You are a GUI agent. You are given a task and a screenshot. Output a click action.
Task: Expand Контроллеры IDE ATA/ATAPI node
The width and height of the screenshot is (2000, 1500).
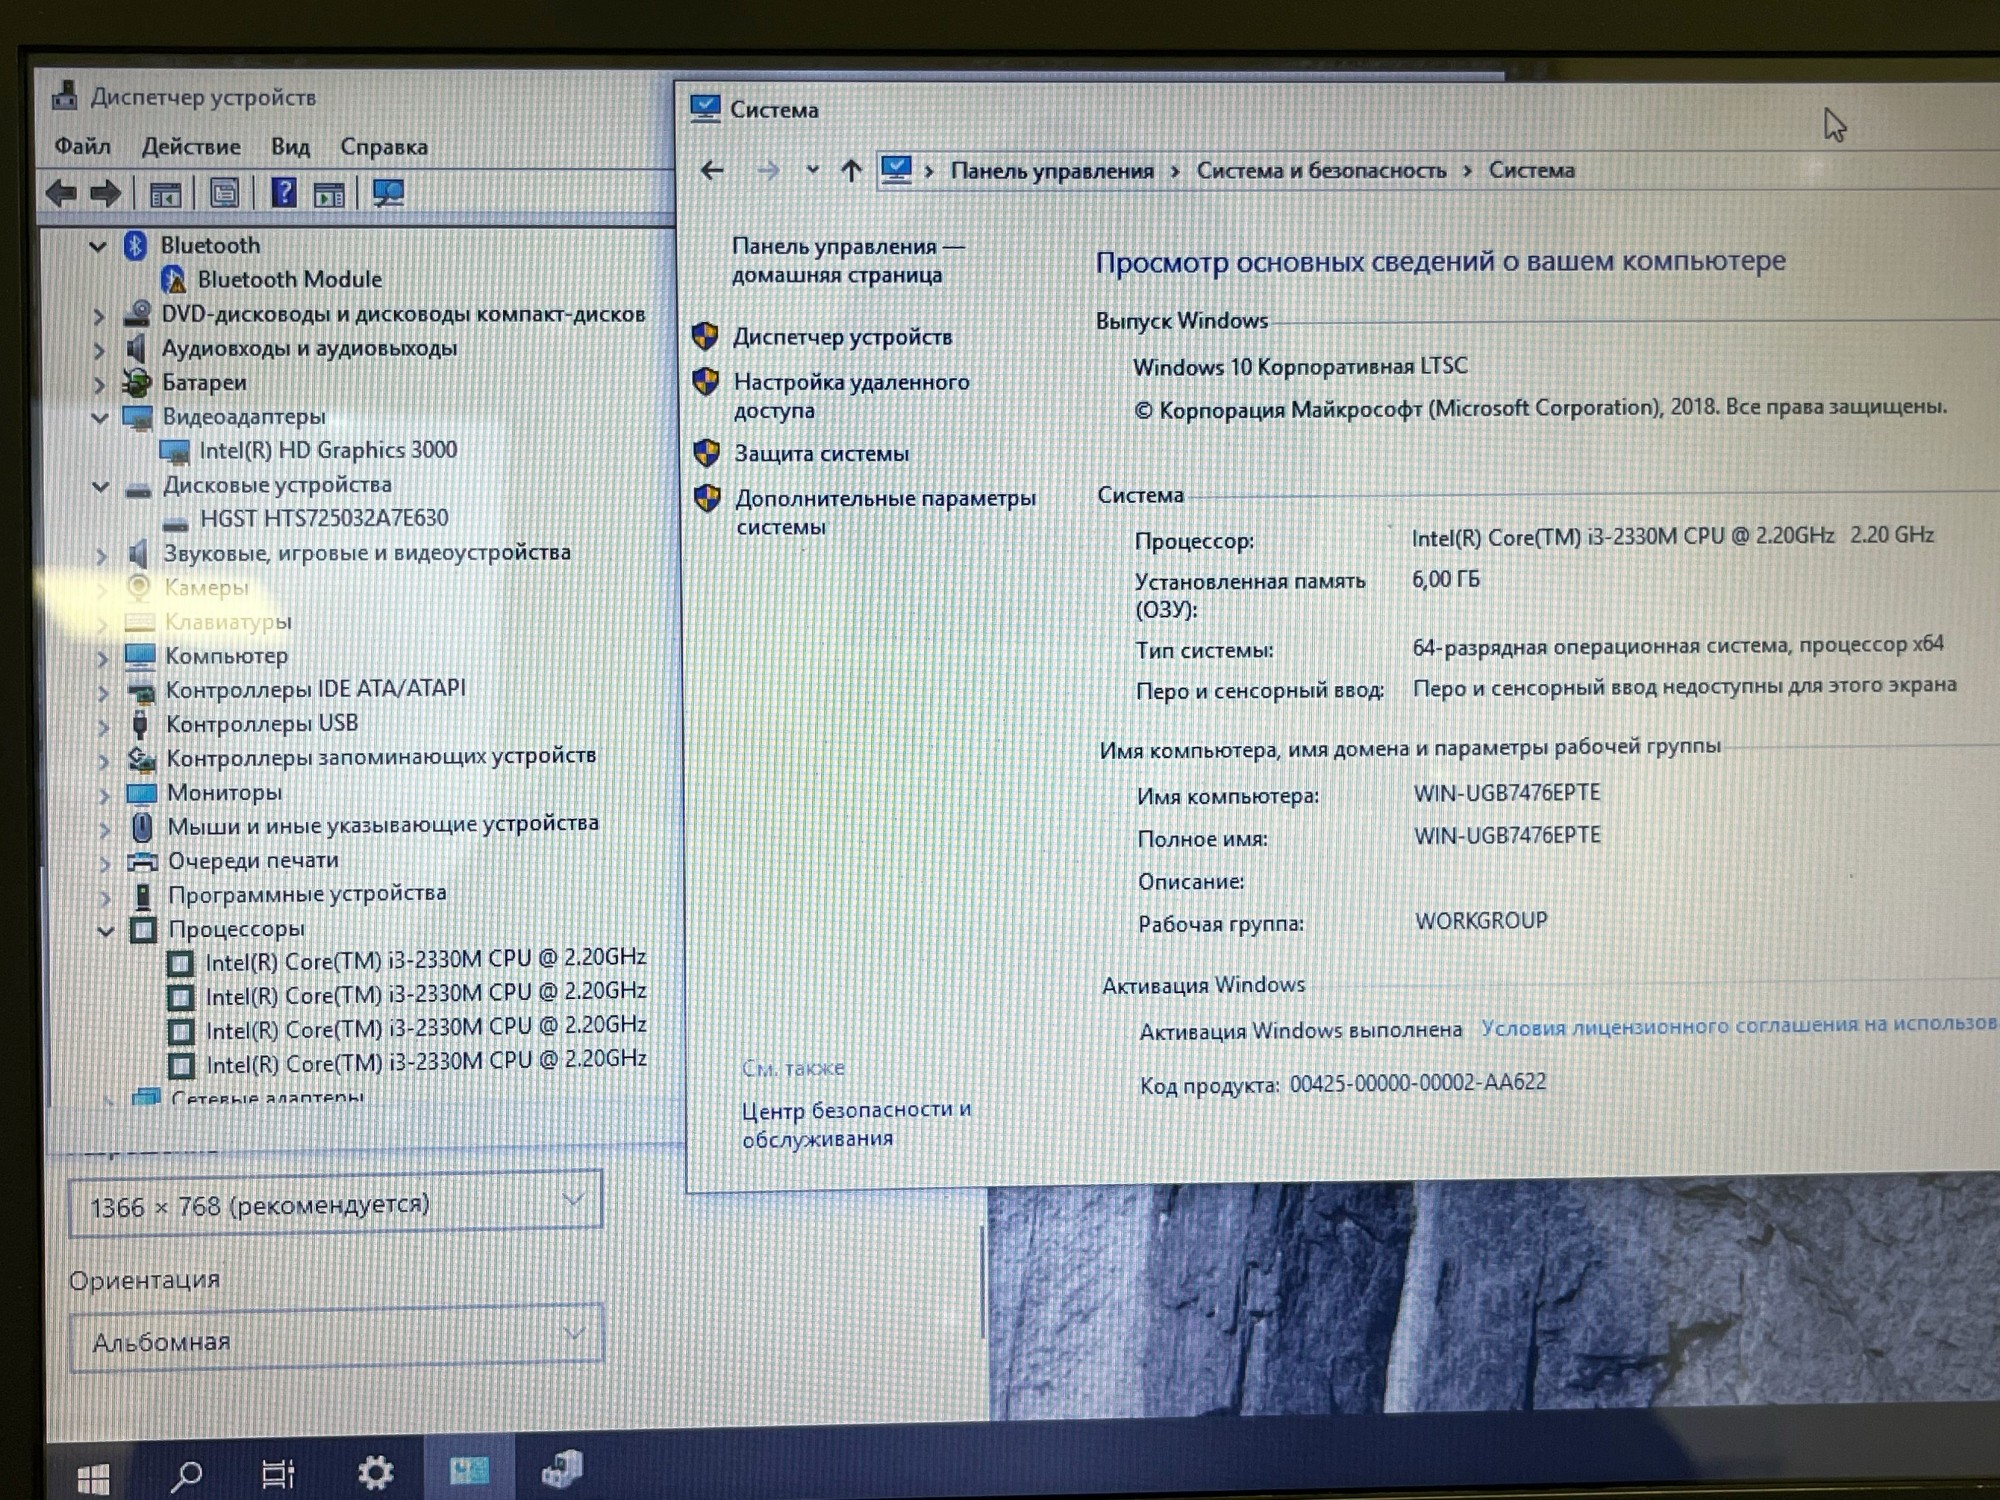click(x=103, y=692)
